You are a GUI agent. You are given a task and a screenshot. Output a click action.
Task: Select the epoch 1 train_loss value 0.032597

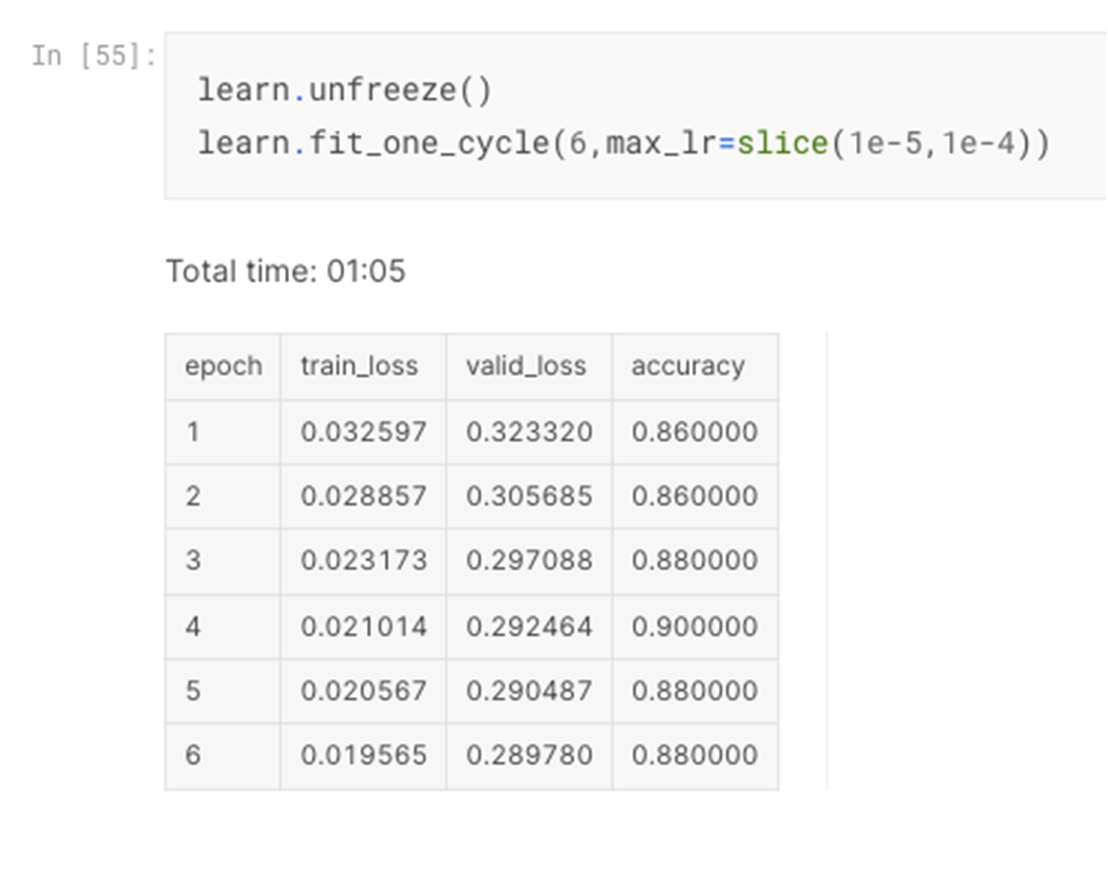(364, 432)
